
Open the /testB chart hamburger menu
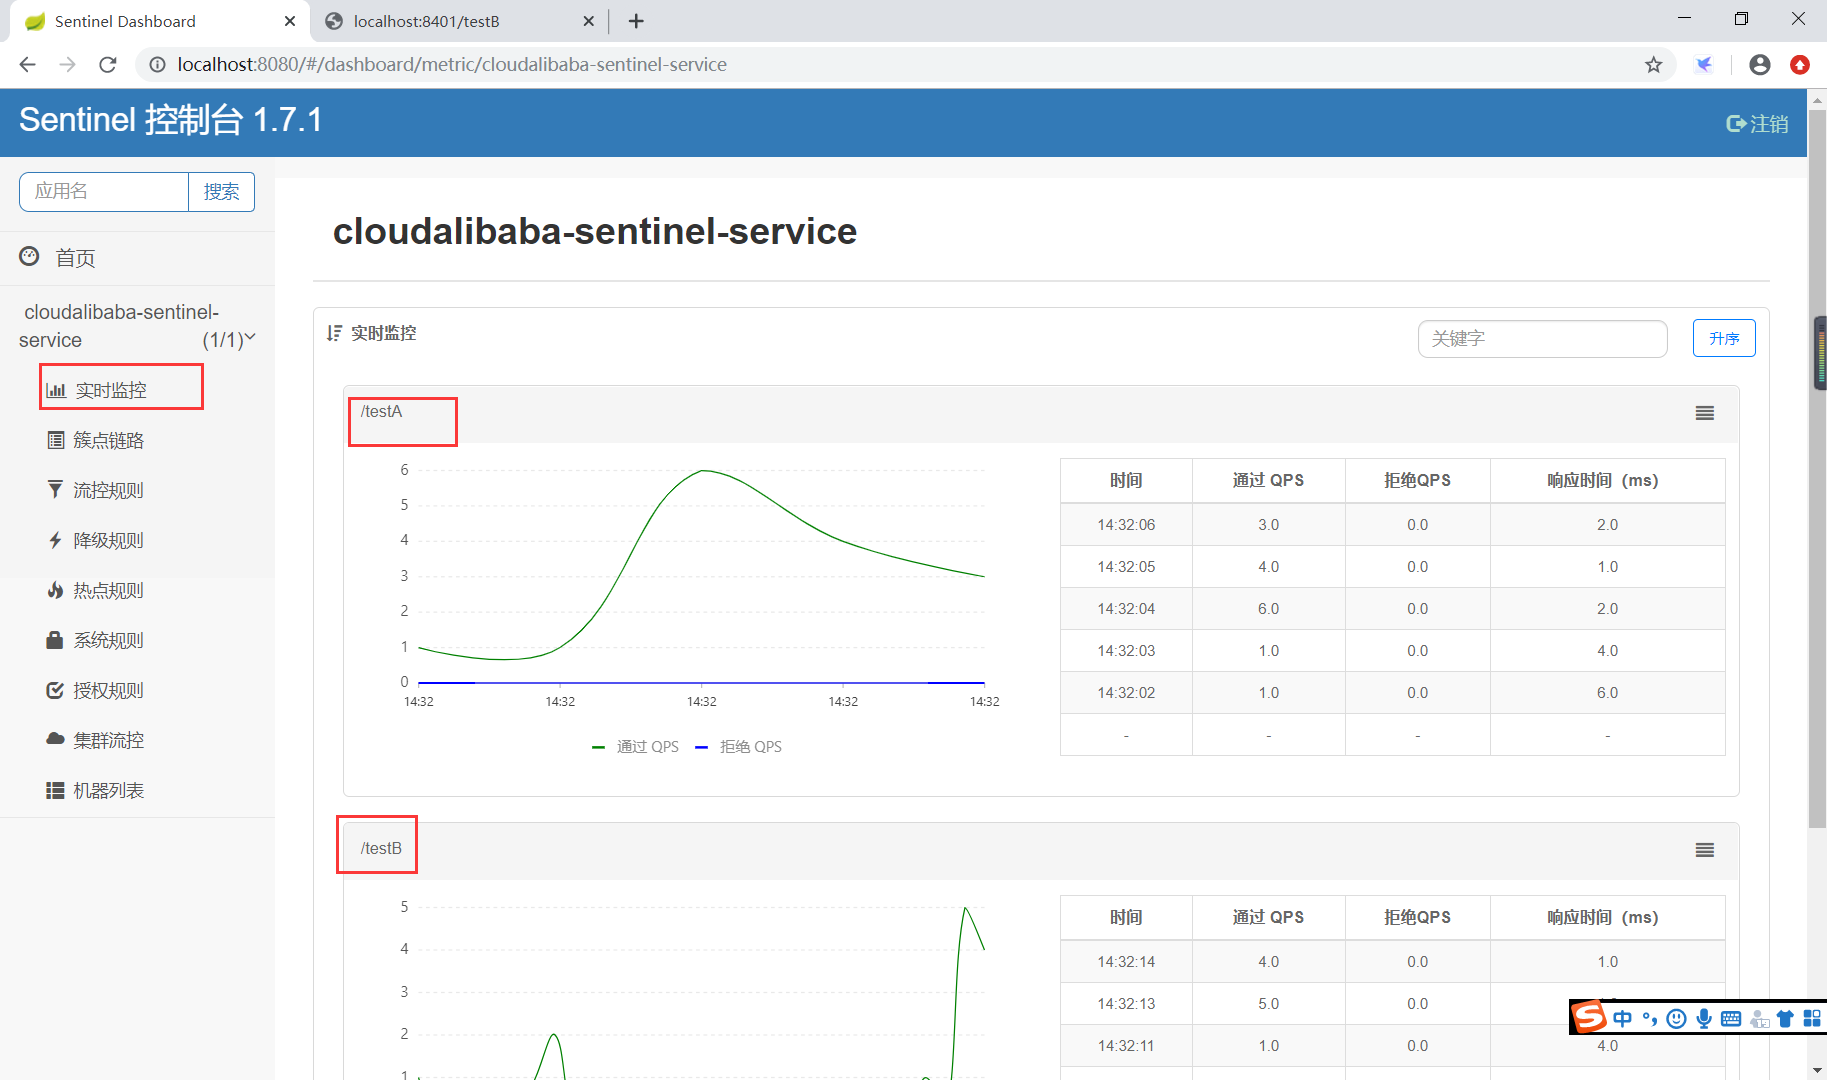click(1705, 850)
